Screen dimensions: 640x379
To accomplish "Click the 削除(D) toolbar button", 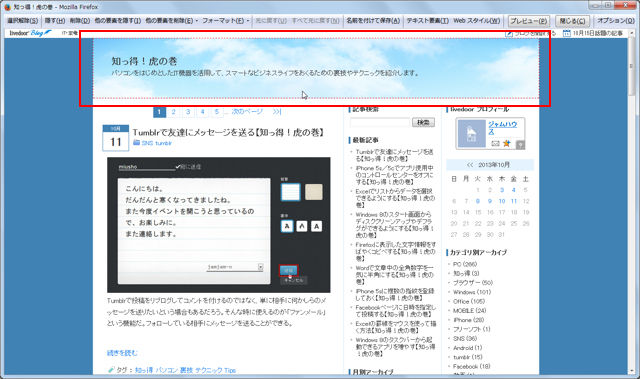I will pyautogui.click(x=79, y=20).
